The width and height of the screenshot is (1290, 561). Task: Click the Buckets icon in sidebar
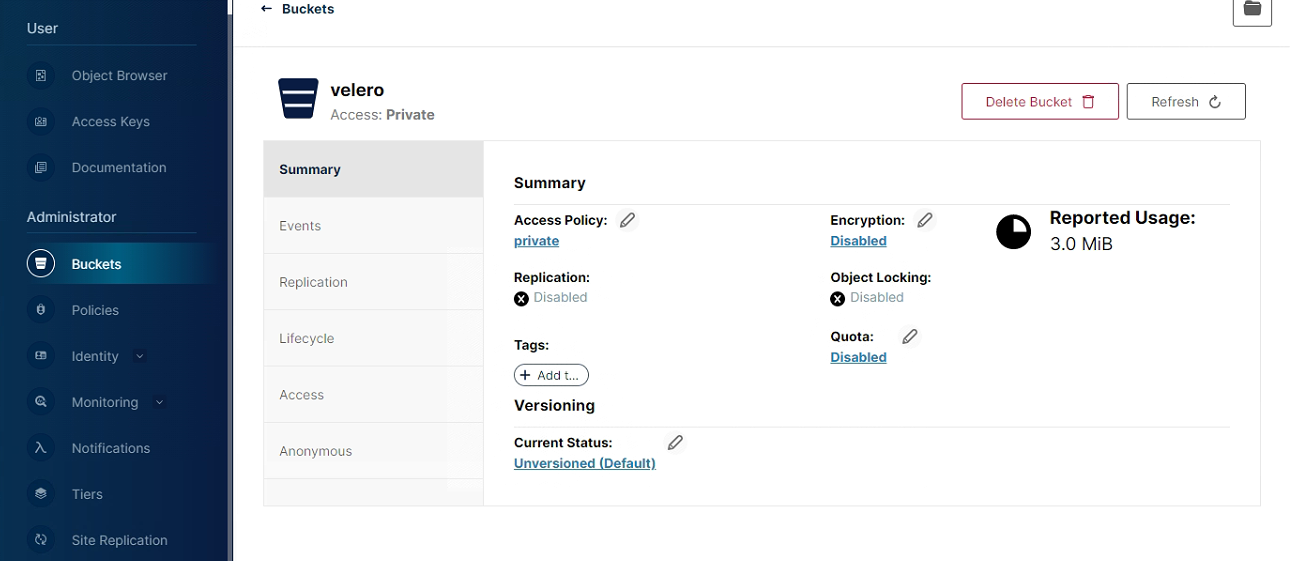tap(41, 264)
